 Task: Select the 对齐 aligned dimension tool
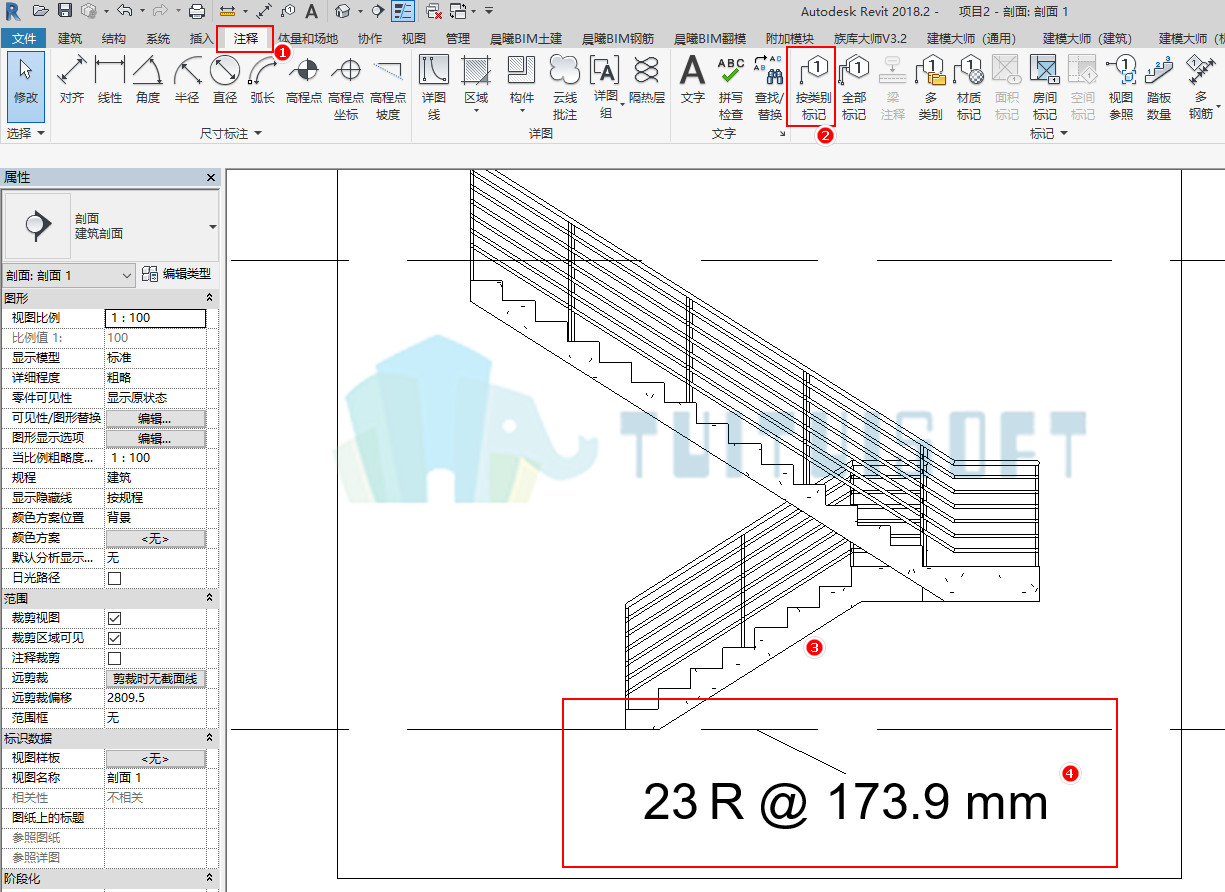click(71, 80)
